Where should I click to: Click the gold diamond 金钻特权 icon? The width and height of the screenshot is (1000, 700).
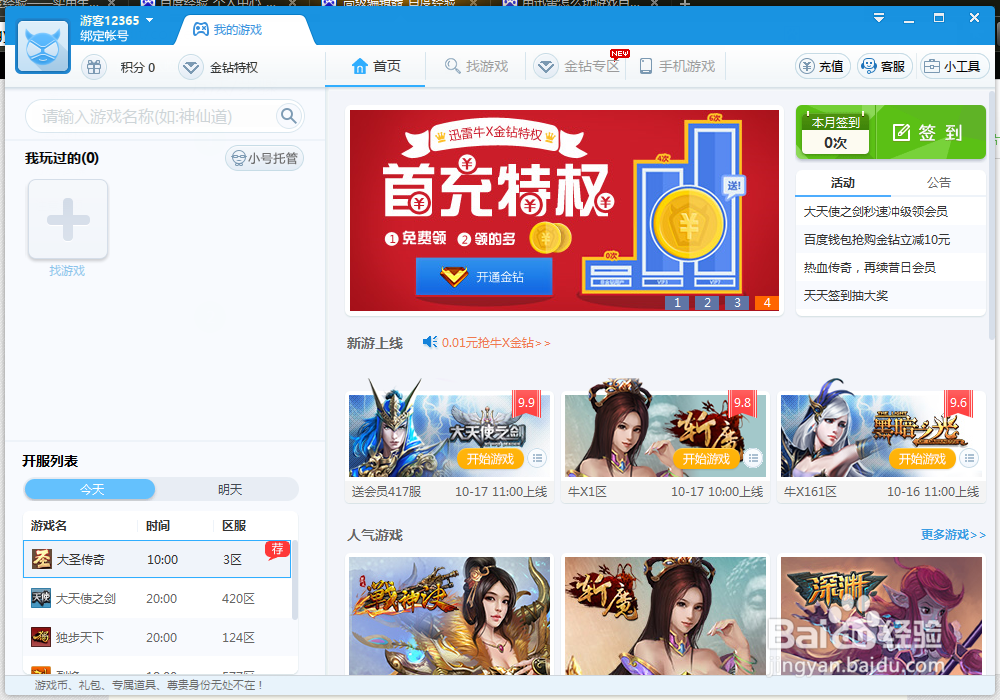[x=190, y=67]
